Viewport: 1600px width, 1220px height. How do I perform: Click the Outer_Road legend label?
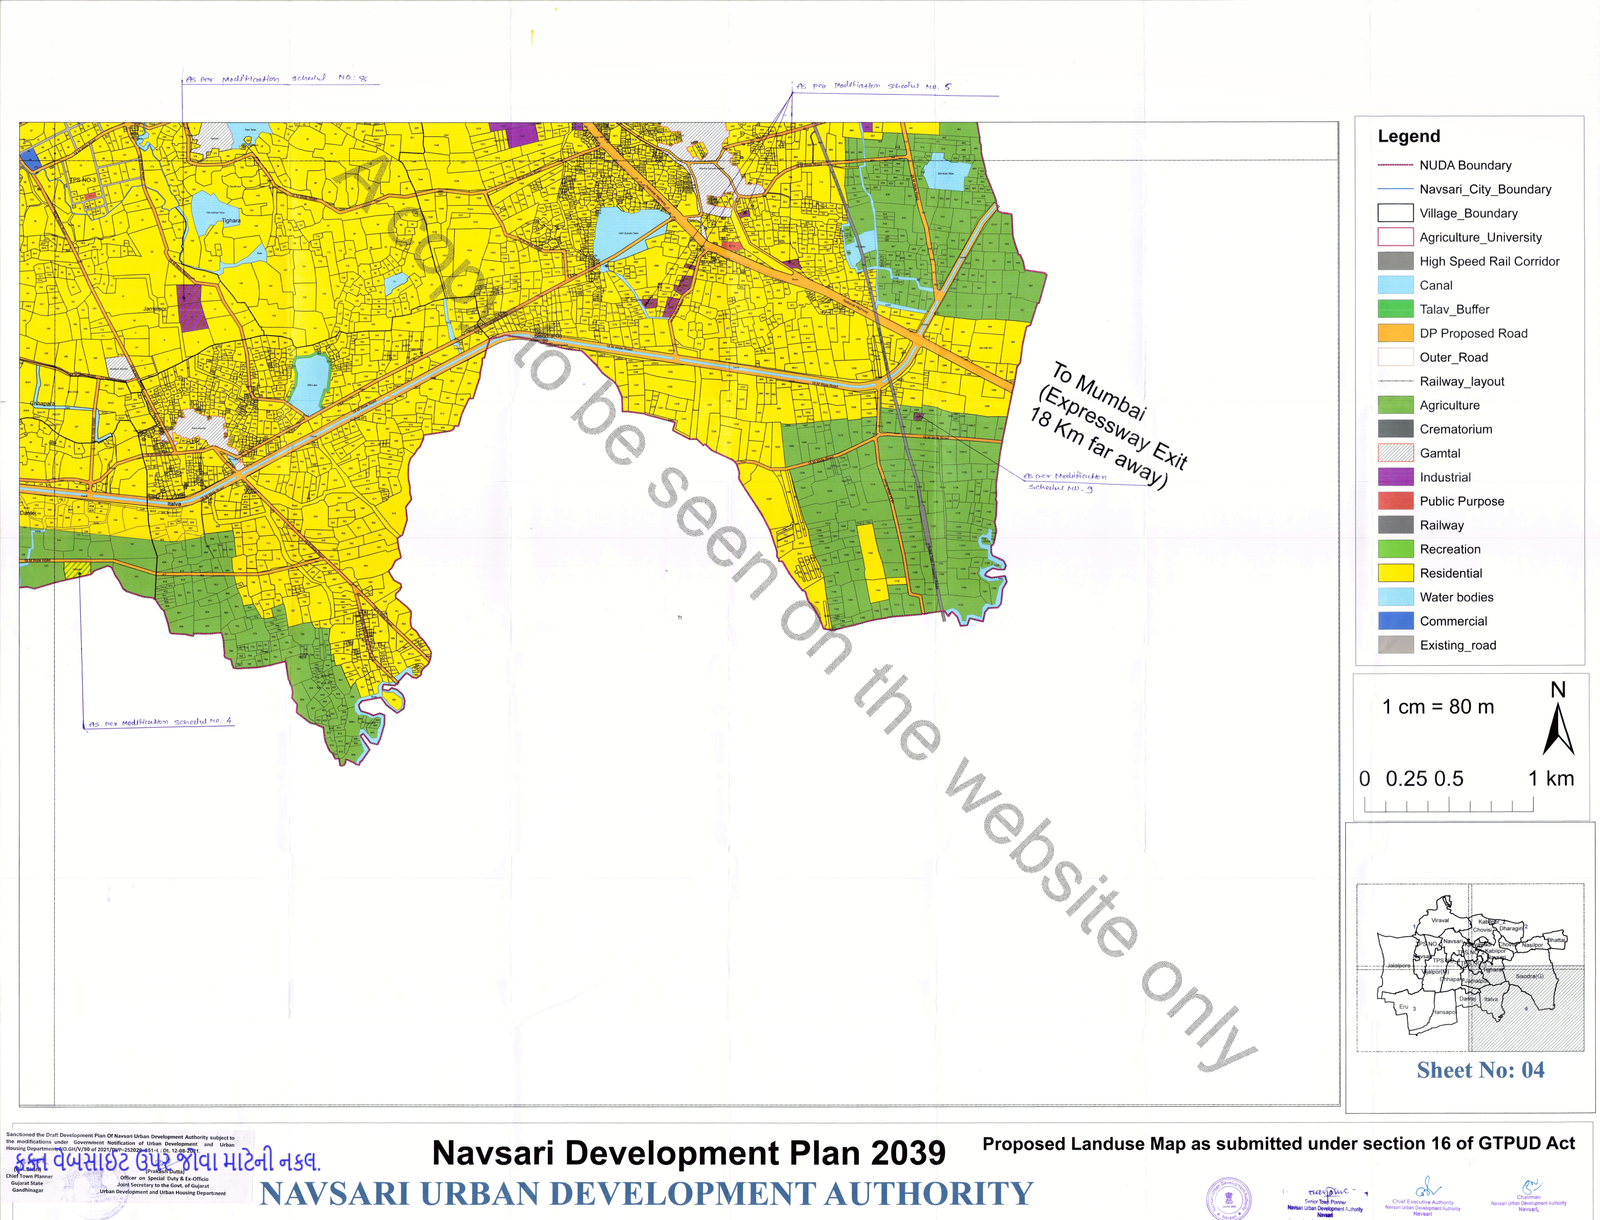[x=1453, y=357]
